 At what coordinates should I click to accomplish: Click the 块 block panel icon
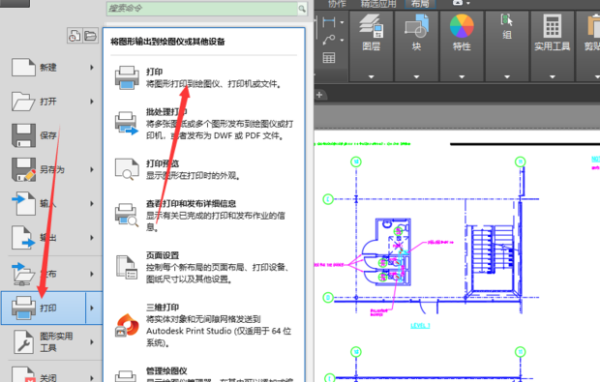416,26
